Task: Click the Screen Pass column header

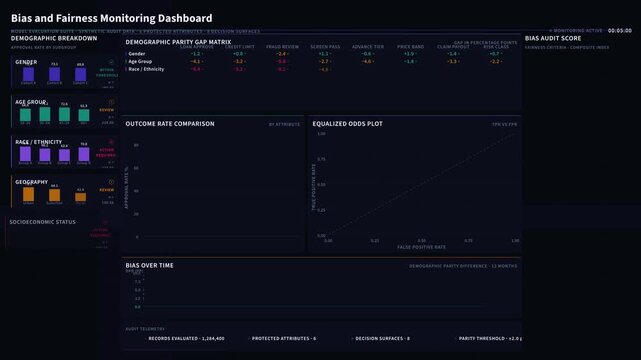Action: (x=325, y=47)
